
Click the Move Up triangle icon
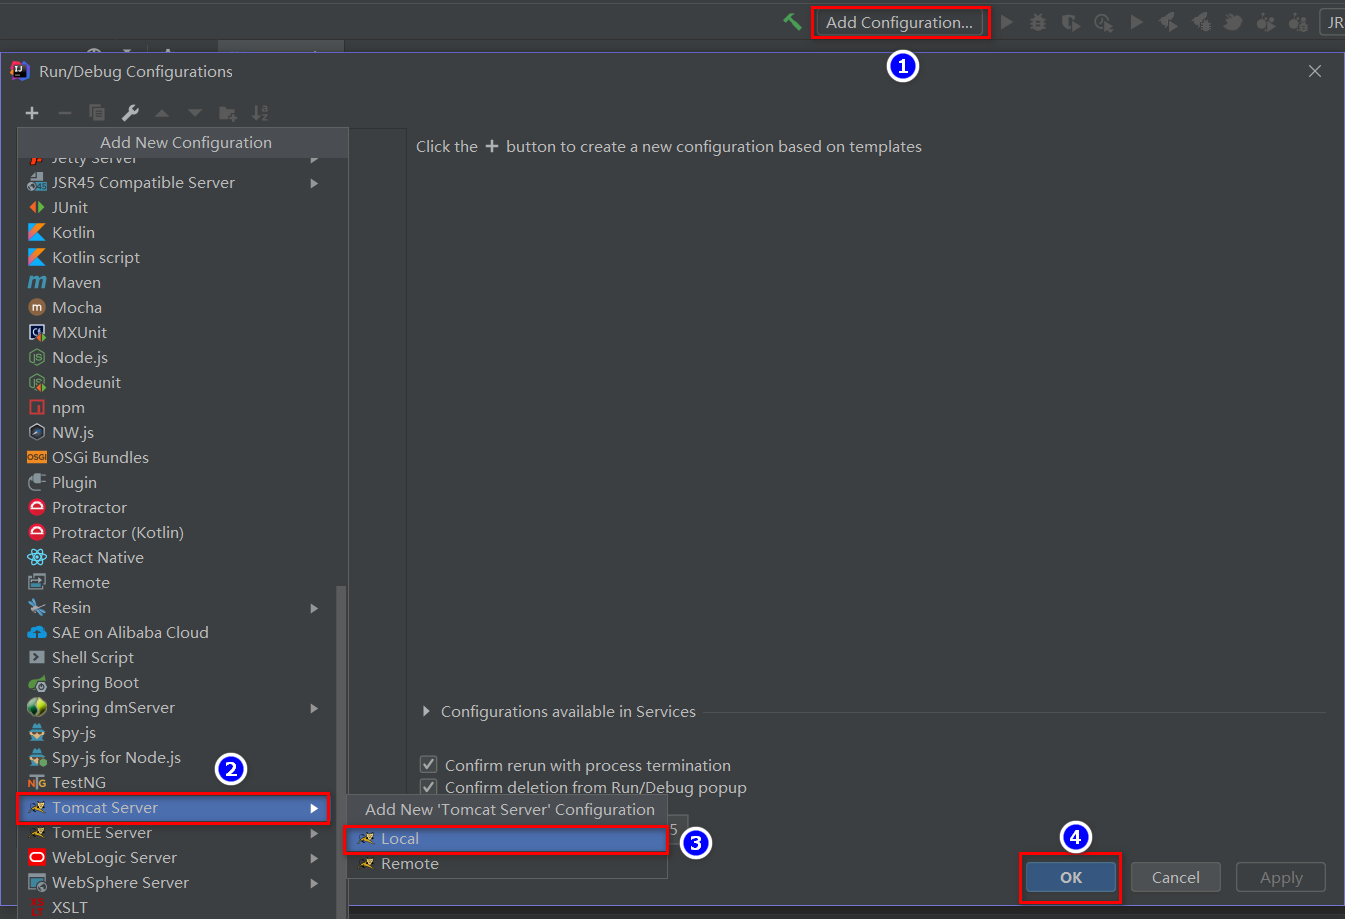coord(162,113)
